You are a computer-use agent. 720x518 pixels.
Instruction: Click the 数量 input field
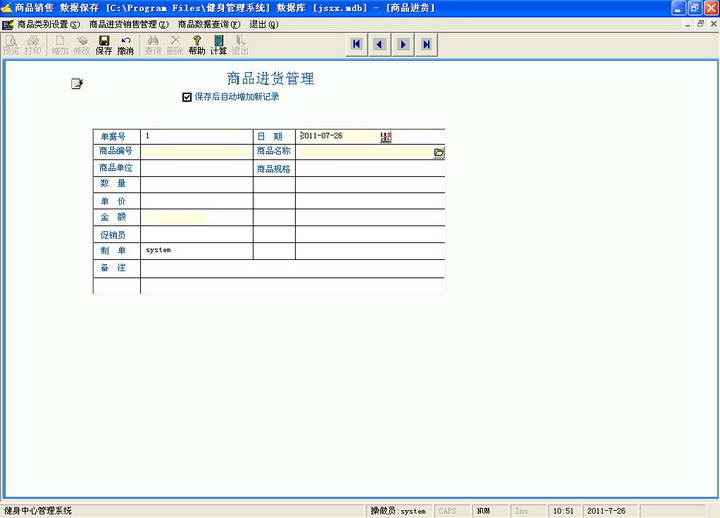(197, 185)
